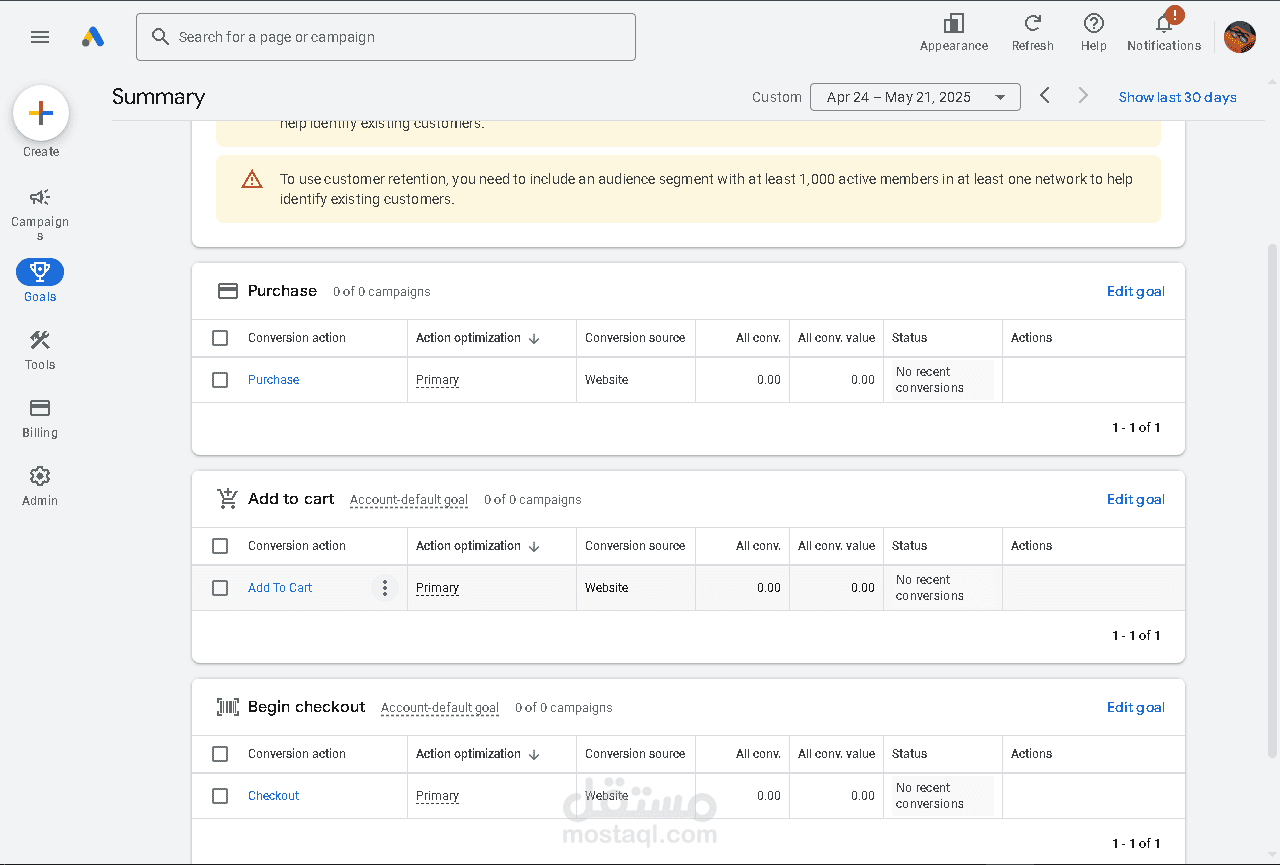
Task: Open Primary optimization setting for Checkout
Action: coord(437,796)
